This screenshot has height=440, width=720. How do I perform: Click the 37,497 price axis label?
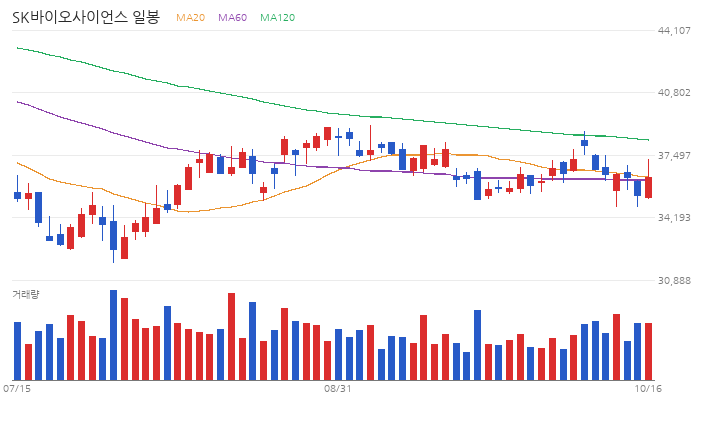[674, 156]
